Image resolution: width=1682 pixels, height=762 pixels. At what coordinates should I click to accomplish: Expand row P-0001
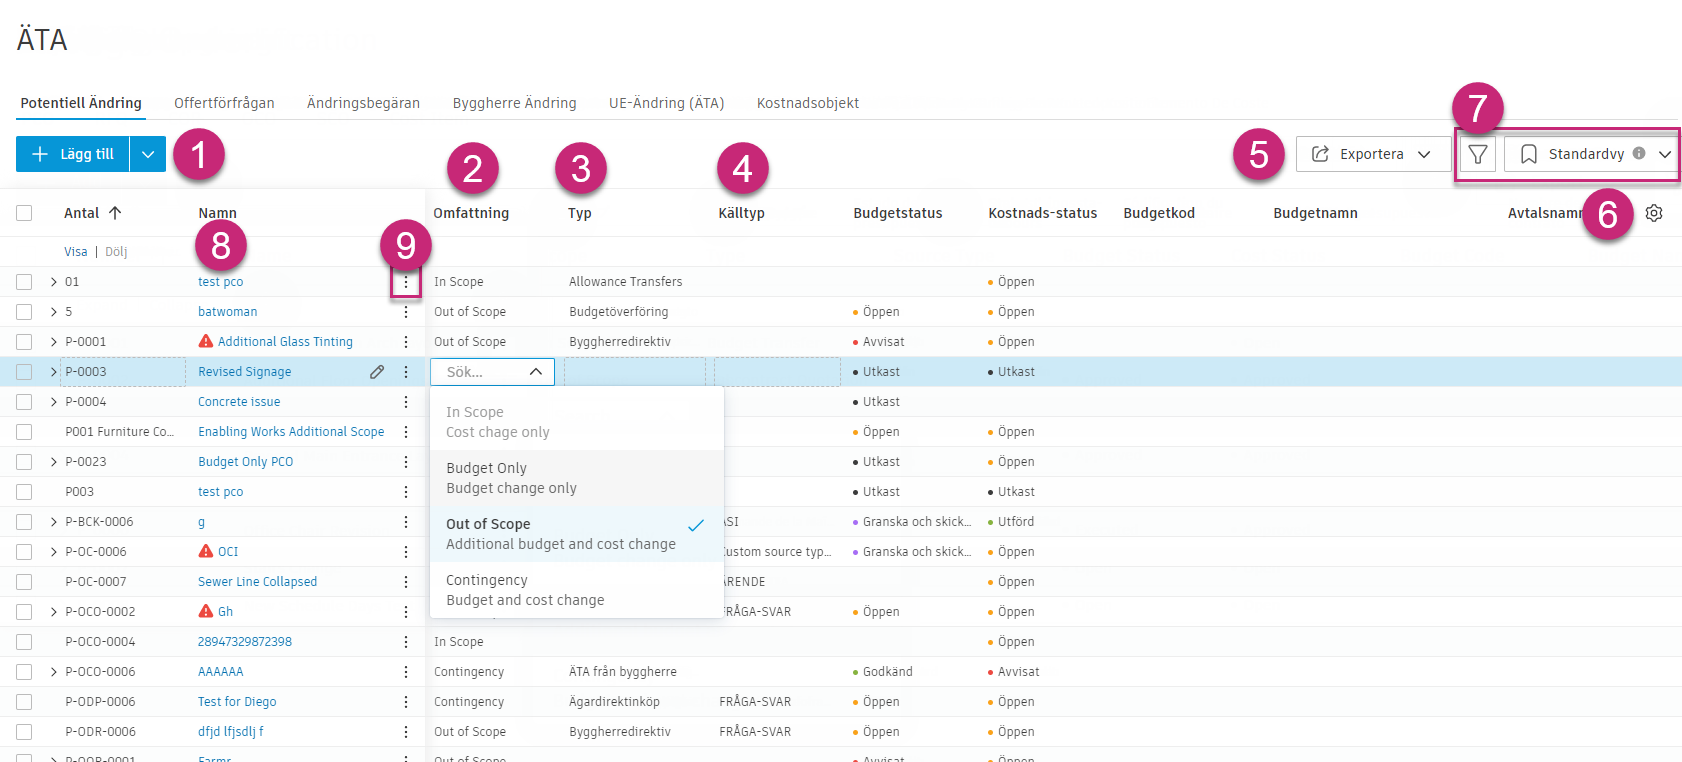click(x=54, y=342)
